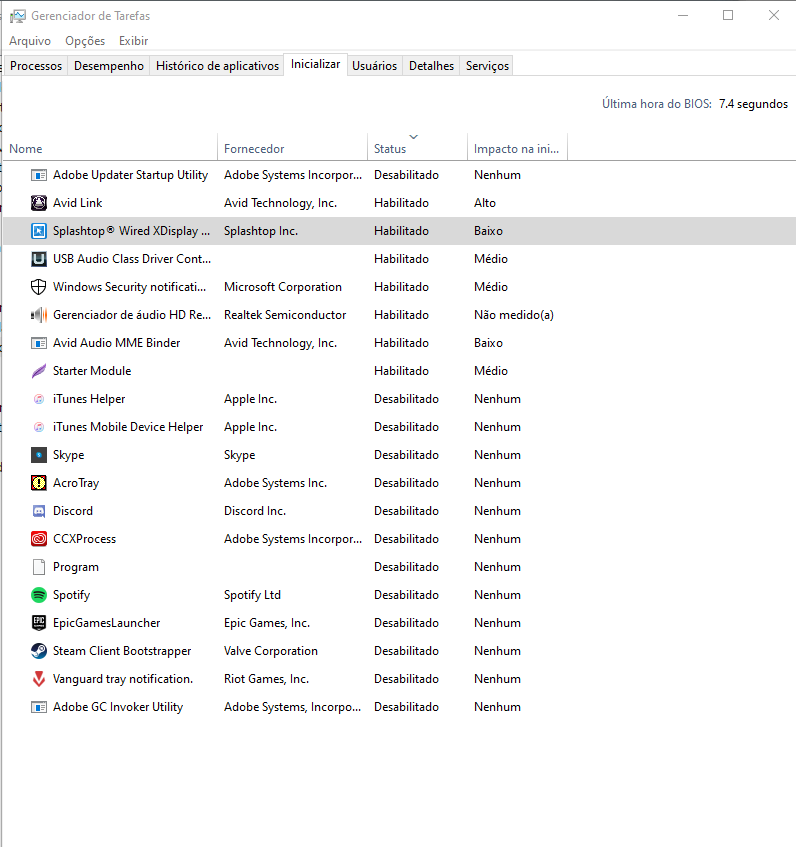This screenshot has width=796, height=847.
Task: Select the USB Audio Class Driver Cont... name
Action: pos(132,259)
